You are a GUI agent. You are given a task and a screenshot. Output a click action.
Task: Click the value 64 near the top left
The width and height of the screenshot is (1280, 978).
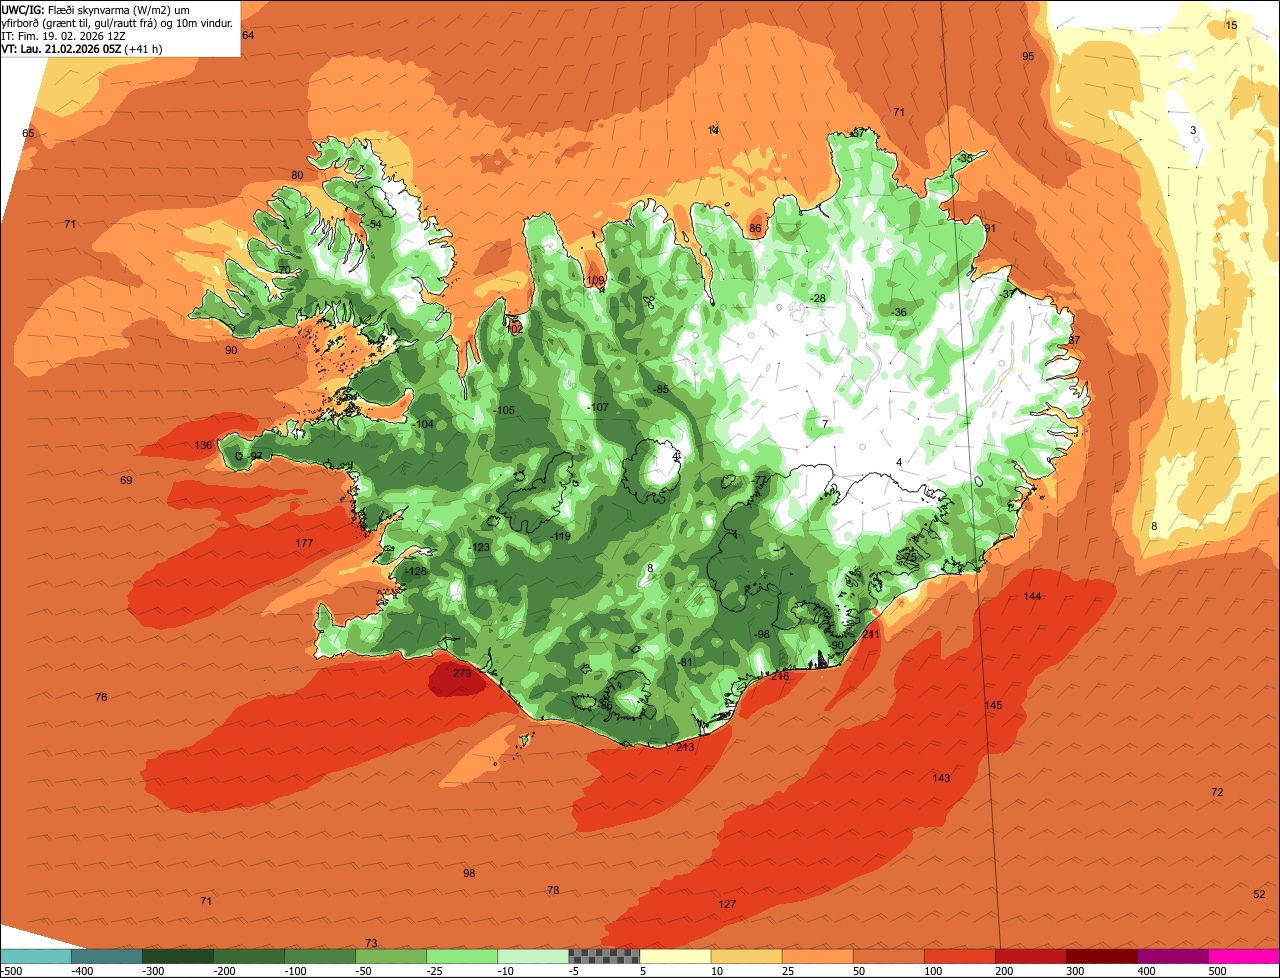click(x=248, y=35)
